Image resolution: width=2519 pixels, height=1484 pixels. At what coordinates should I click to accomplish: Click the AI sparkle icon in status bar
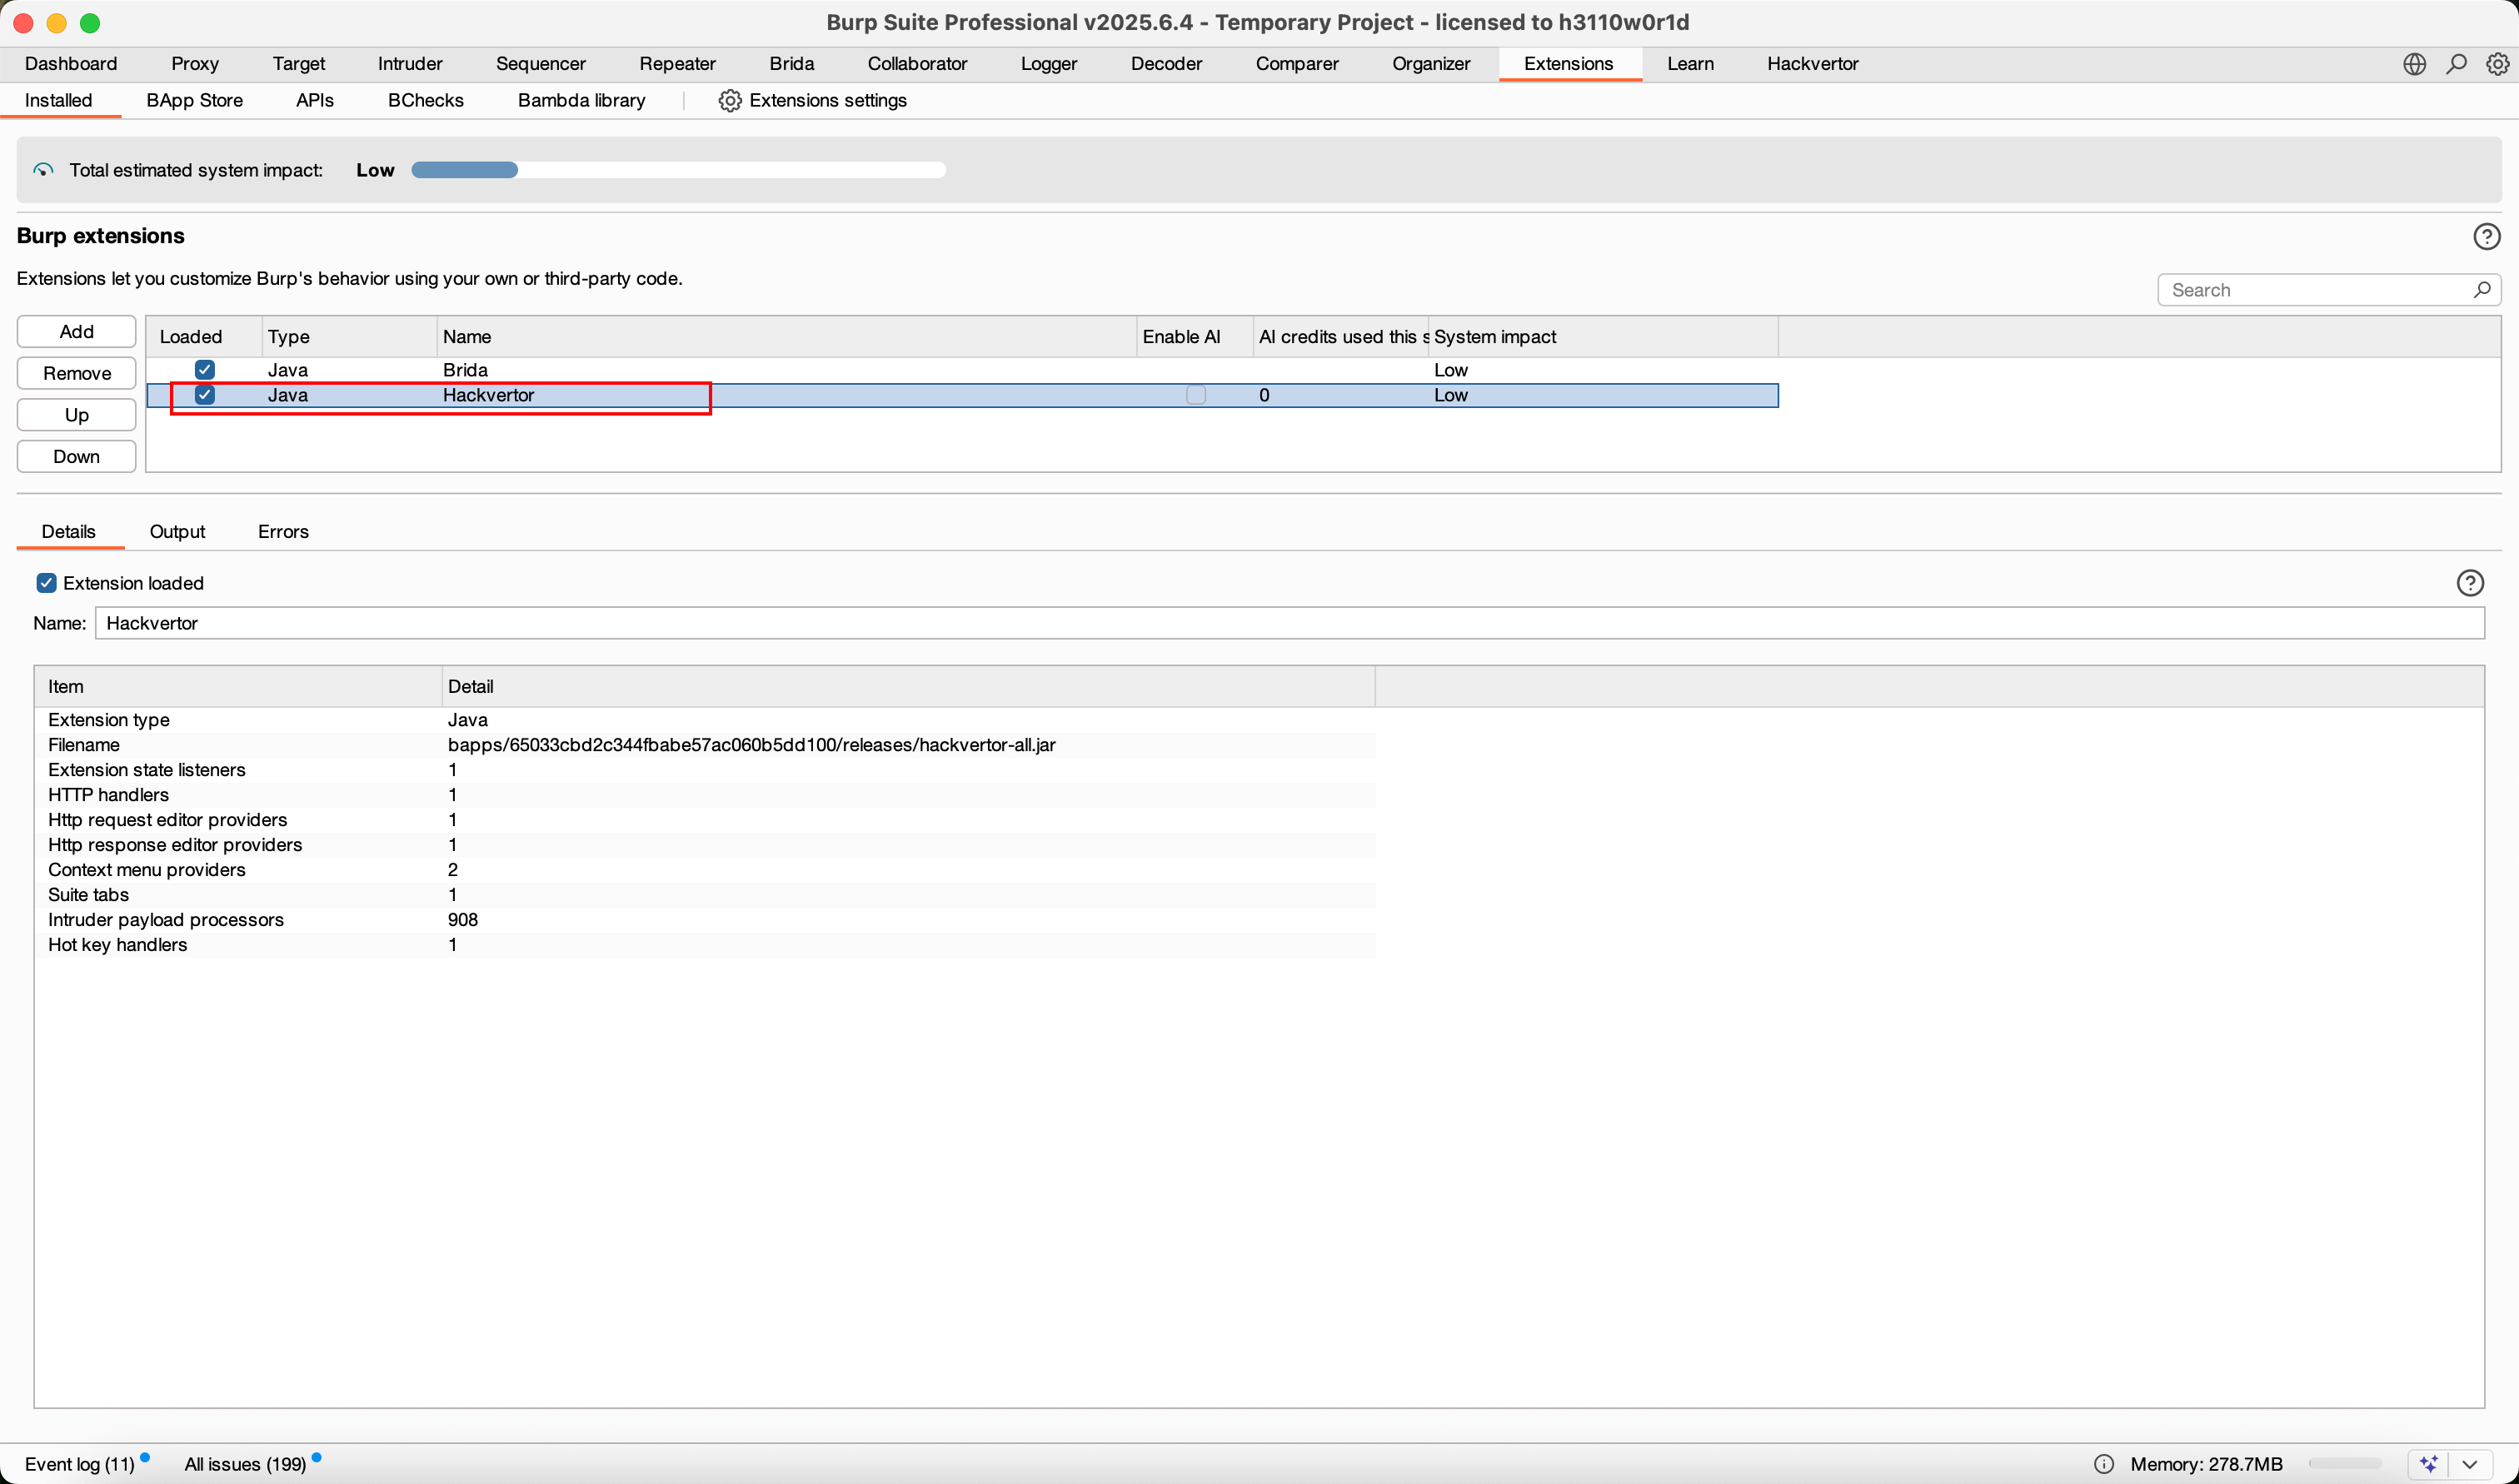(2428, 1464)
